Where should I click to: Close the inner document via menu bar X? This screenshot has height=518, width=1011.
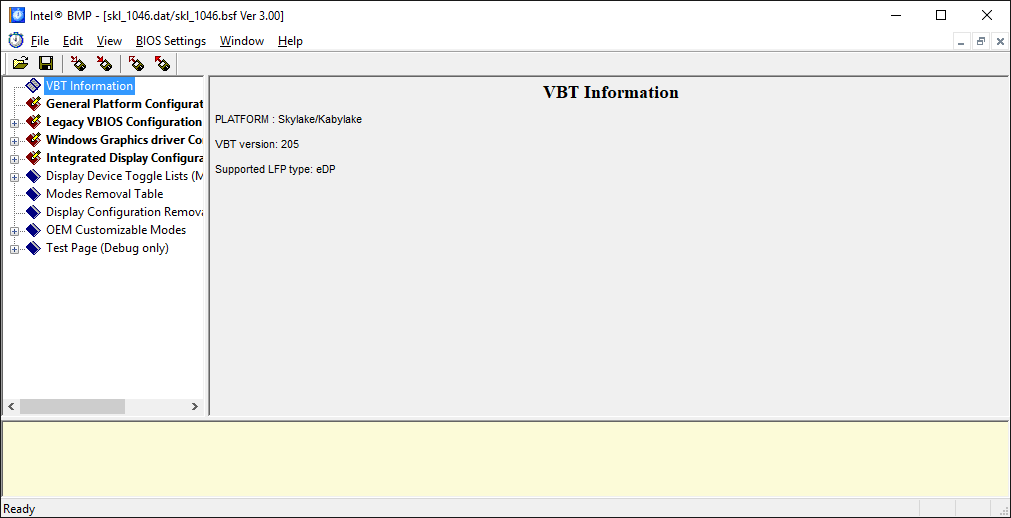[1000, 42]
